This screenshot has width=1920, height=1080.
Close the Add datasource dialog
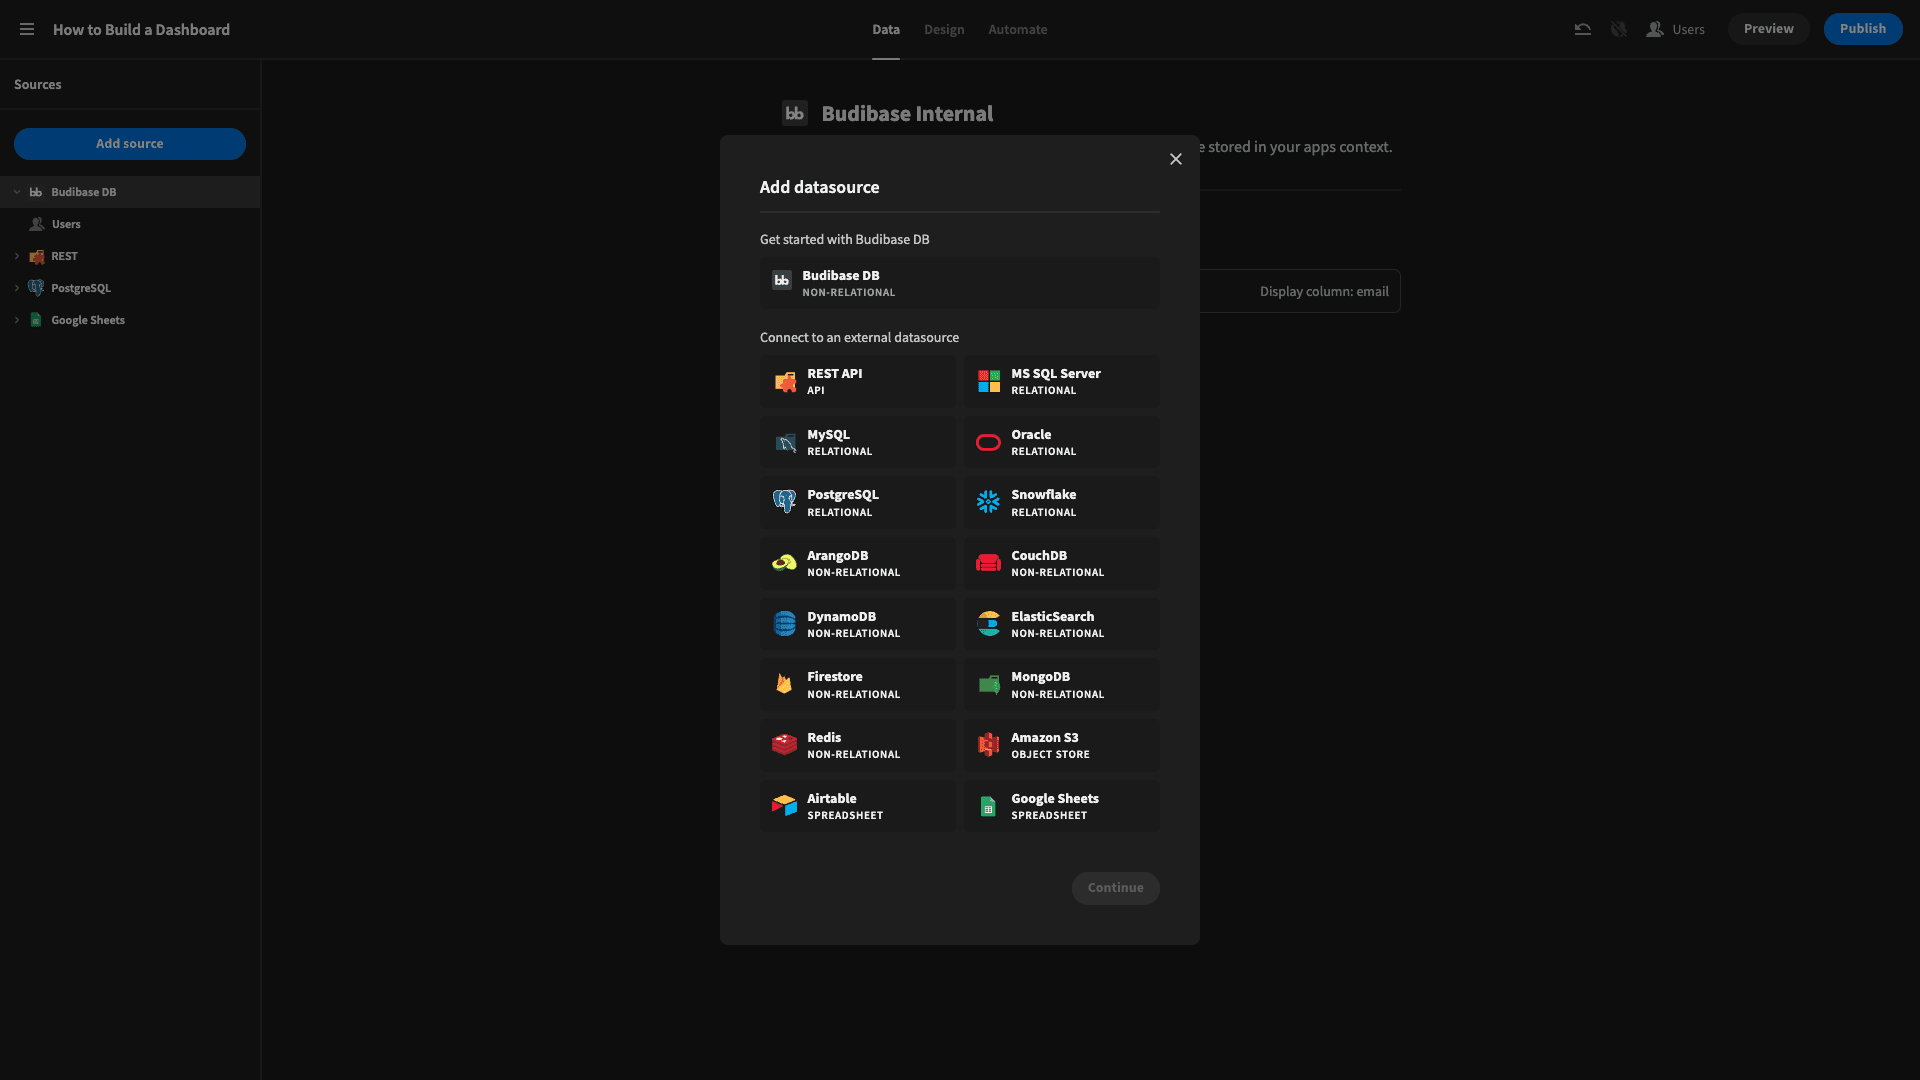[1176, 159]
